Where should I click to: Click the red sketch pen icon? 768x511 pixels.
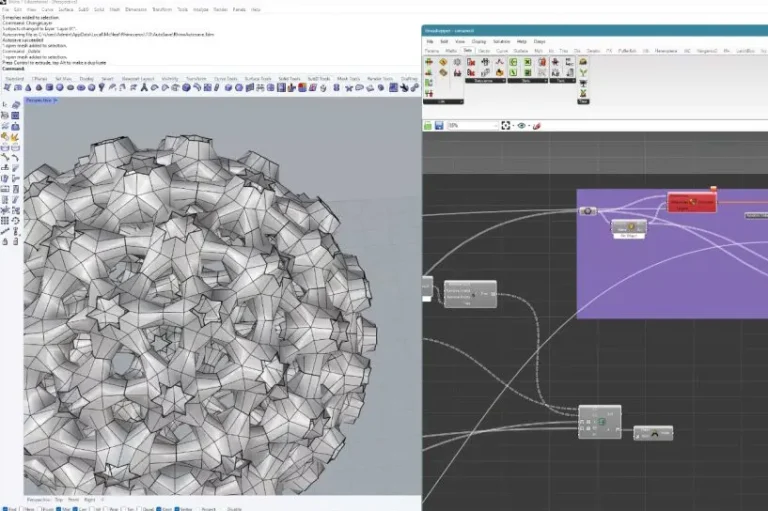tap(538, 126)
